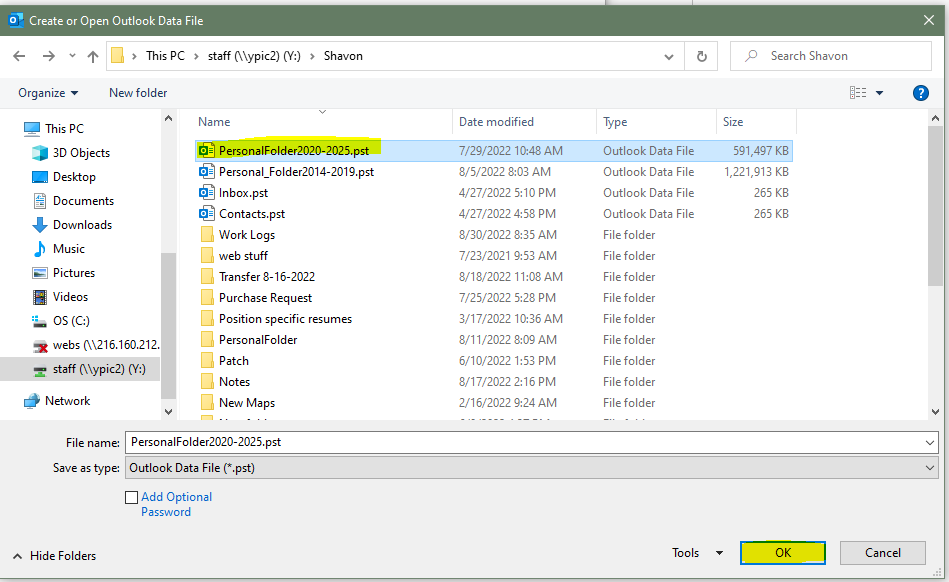Click the web stuff folder icon
Screen dimensions: 949x582
(207, 256)
